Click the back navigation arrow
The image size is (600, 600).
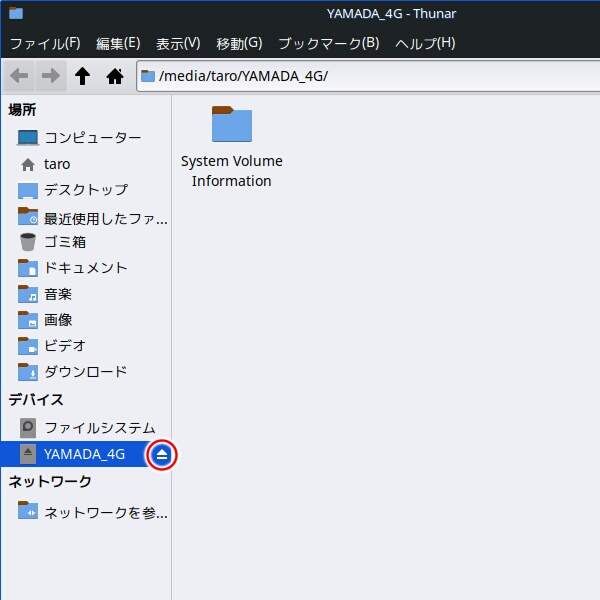pos(20,76)
